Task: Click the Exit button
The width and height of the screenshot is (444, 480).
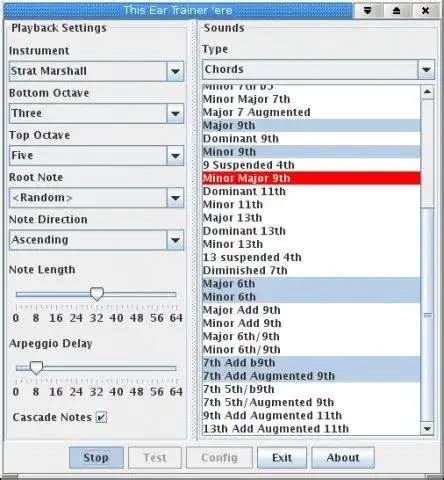Action: coord(282,458)
